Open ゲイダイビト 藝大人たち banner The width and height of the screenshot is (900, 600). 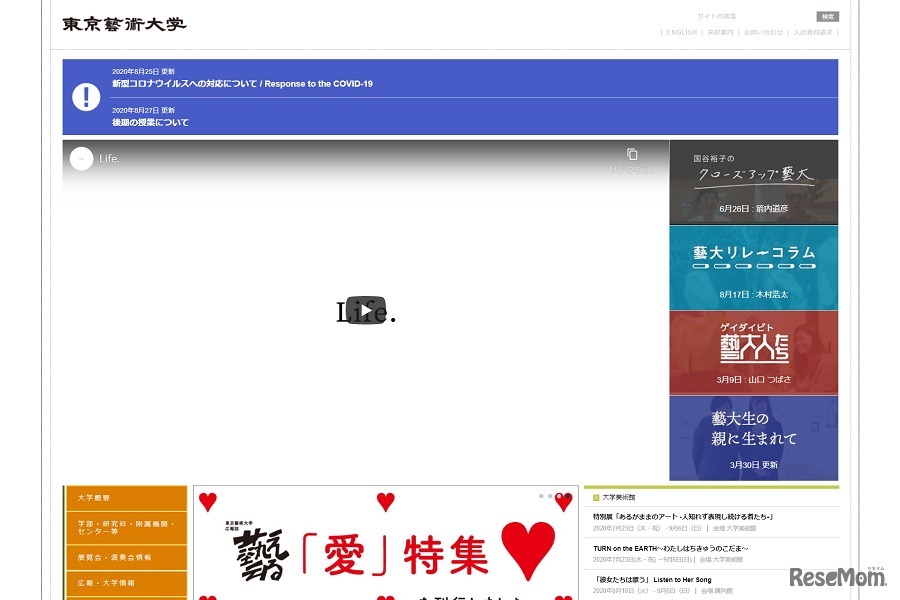pyautogui.click(x=753, y=353)
